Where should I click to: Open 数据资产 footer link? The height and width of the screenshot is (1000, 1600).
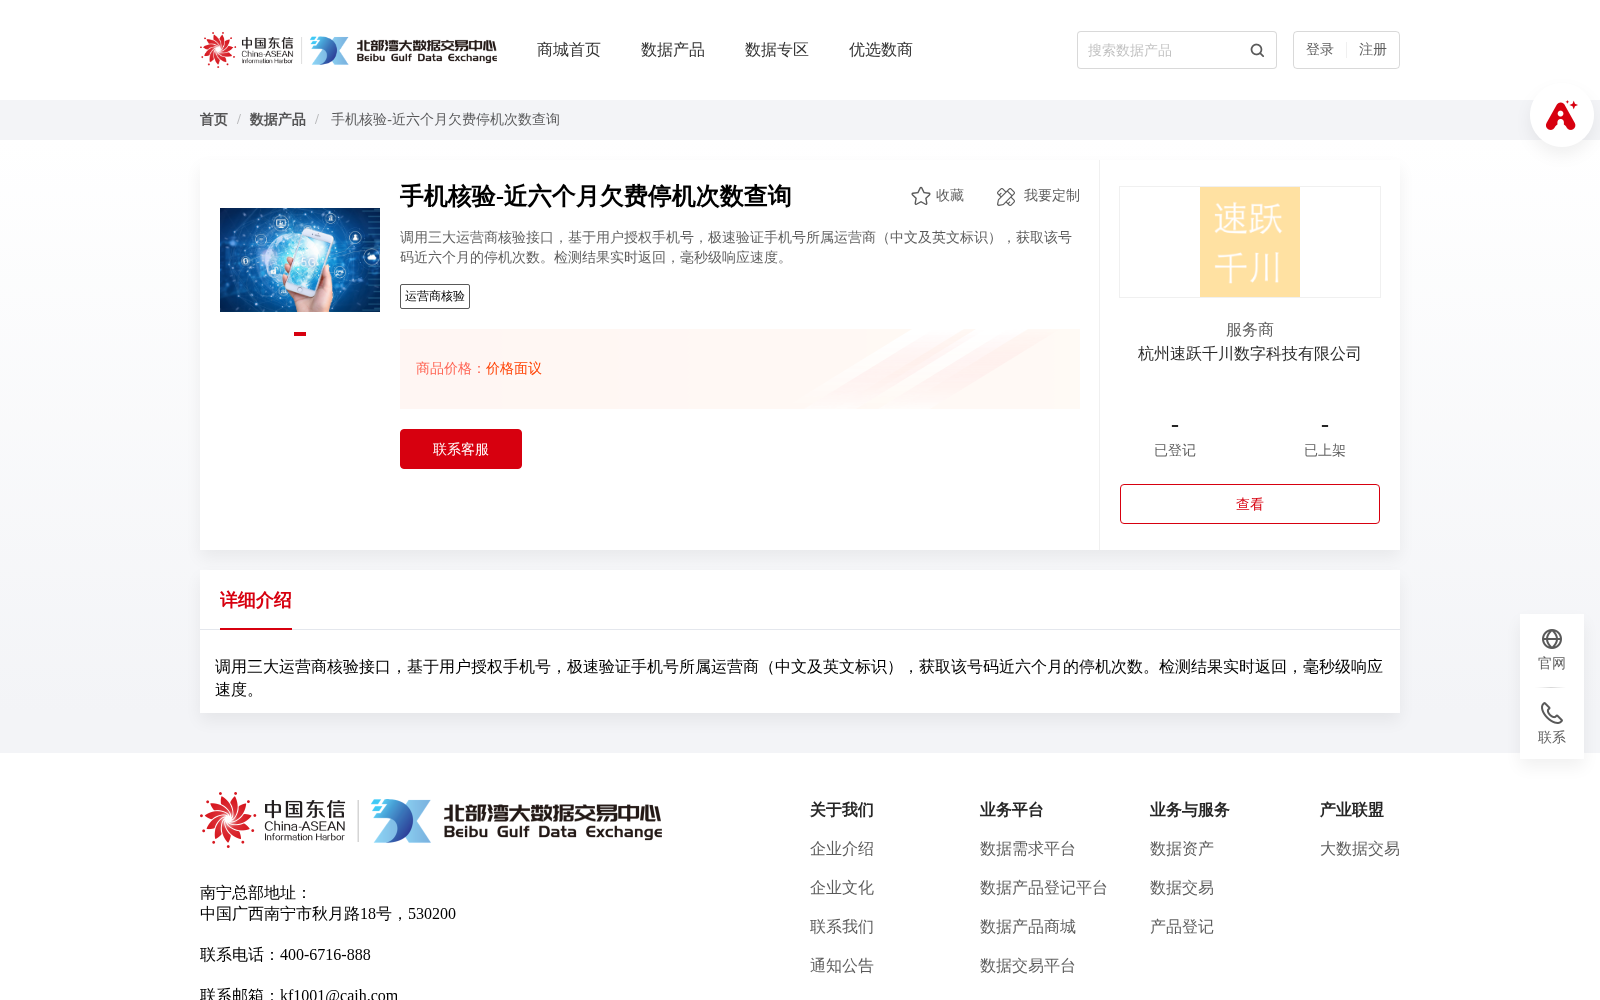pos(1182,849)
